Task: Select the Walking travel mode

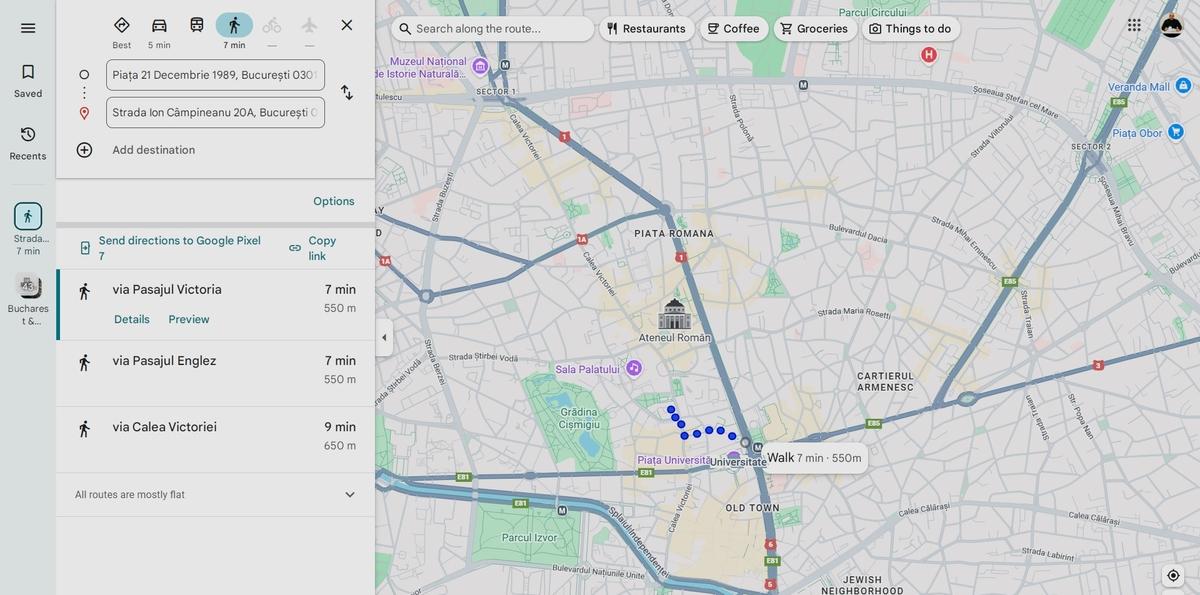Action: pyautogui.click(x=234, y=26)
